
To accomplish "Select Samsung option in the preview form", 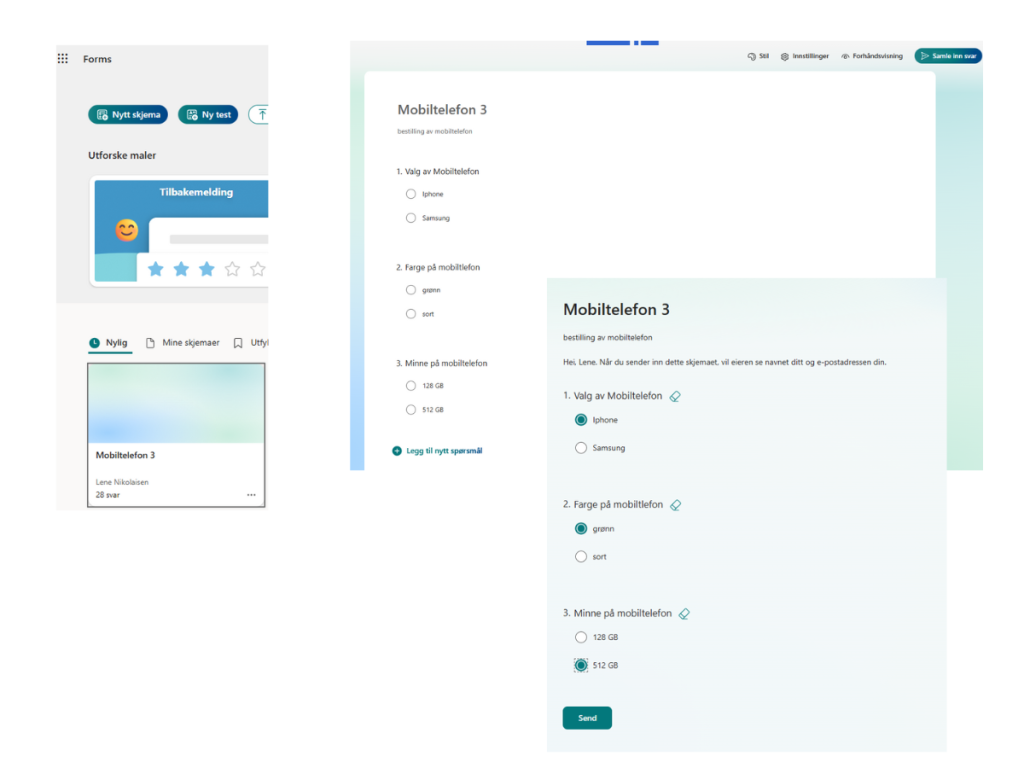I will pos(581,448).
